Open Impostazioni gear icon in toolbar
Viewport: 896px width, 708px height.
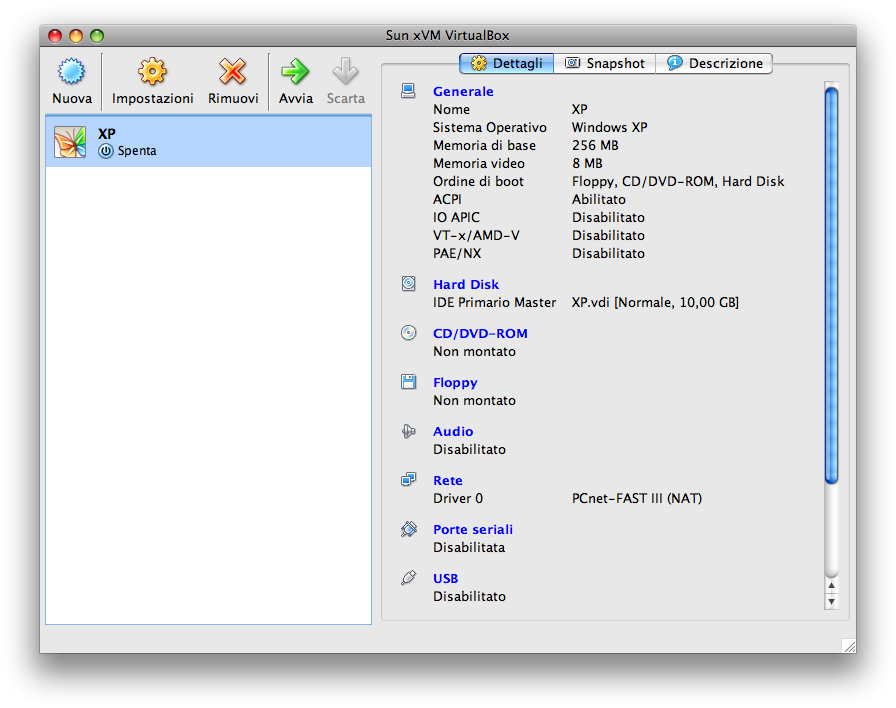coord(152,71)
